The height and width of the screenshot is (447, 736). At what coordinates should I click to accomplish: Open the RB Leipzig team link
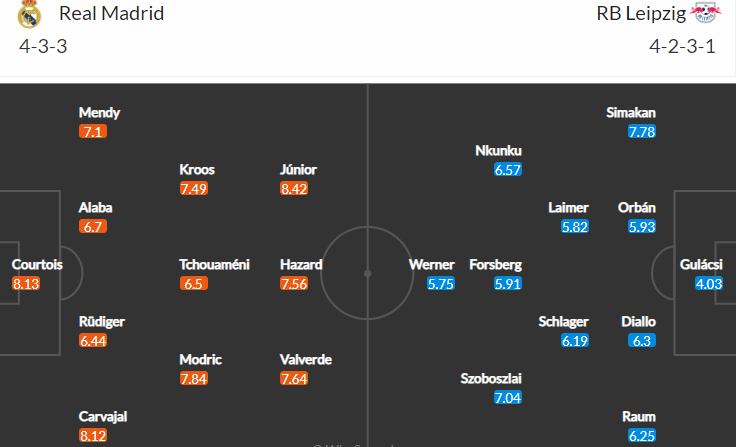click(x=641, y=14)
